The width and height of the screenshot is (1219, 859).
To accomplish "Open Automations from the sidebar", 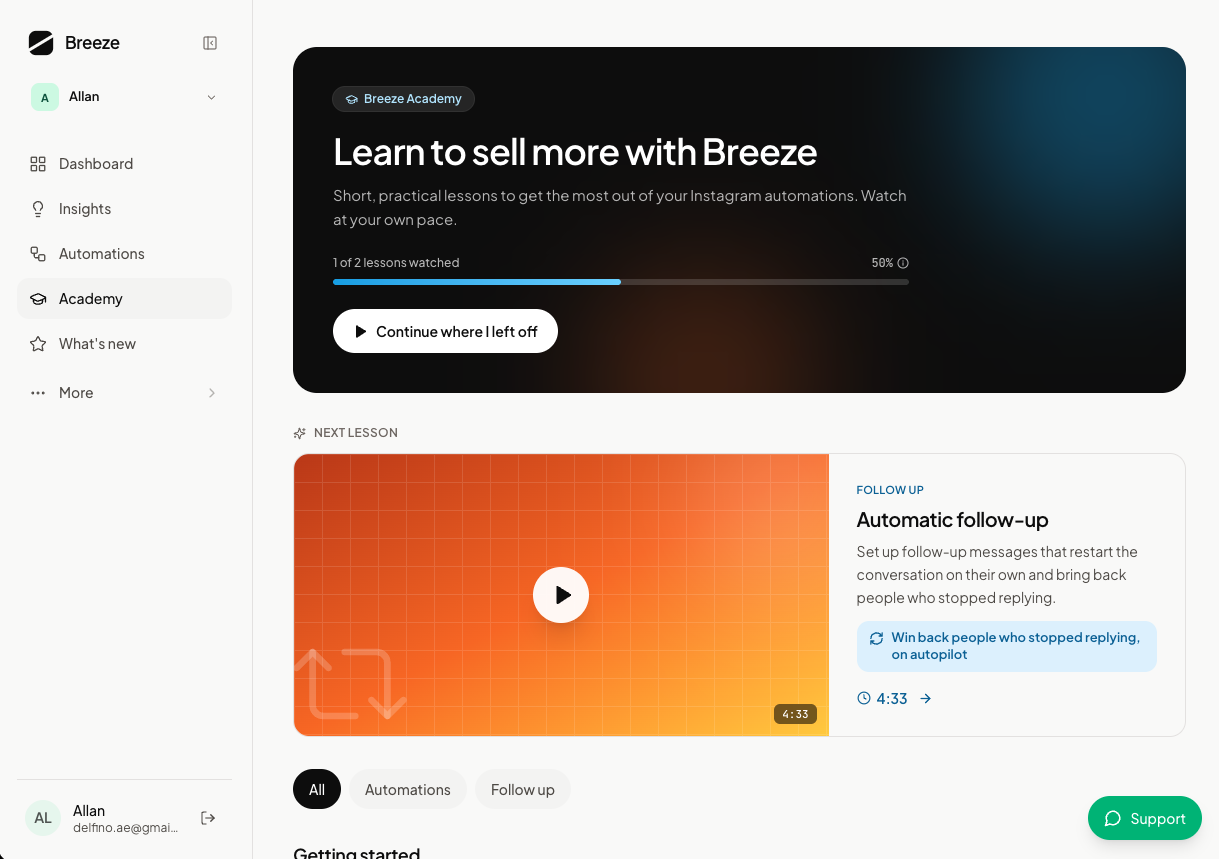I will point(124,254).
